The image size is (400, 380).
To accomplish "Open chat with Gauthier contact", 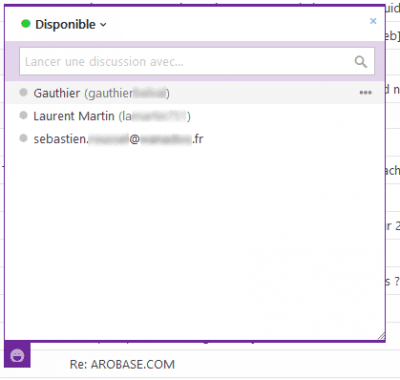I will point(195,93).
